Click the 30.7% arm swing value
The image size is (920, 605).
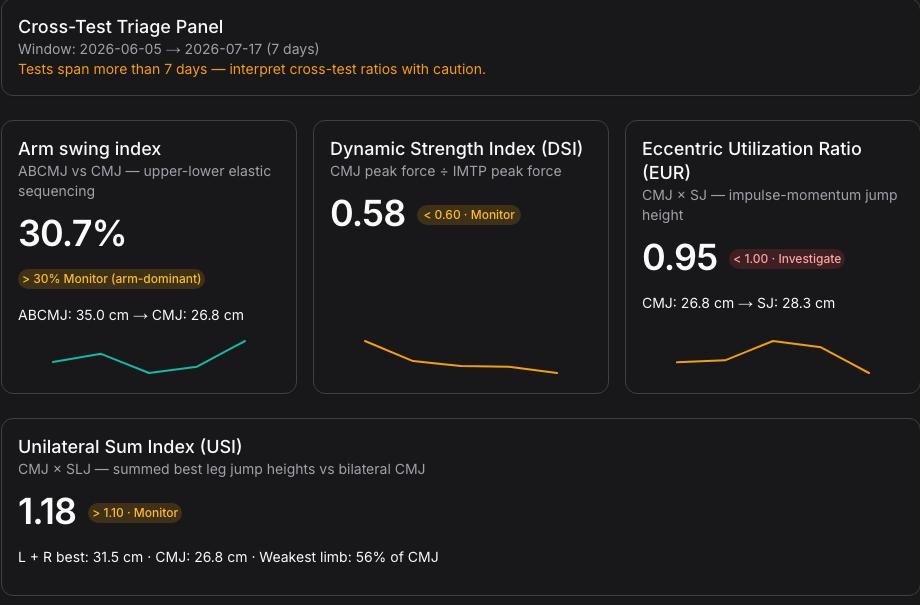[72, 233]
